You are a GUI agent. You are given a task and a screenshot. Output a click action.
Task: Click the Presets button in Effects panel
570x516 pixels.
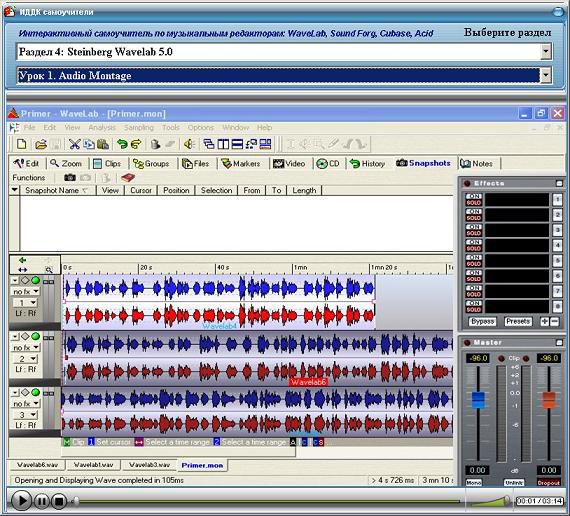[518, 321]
